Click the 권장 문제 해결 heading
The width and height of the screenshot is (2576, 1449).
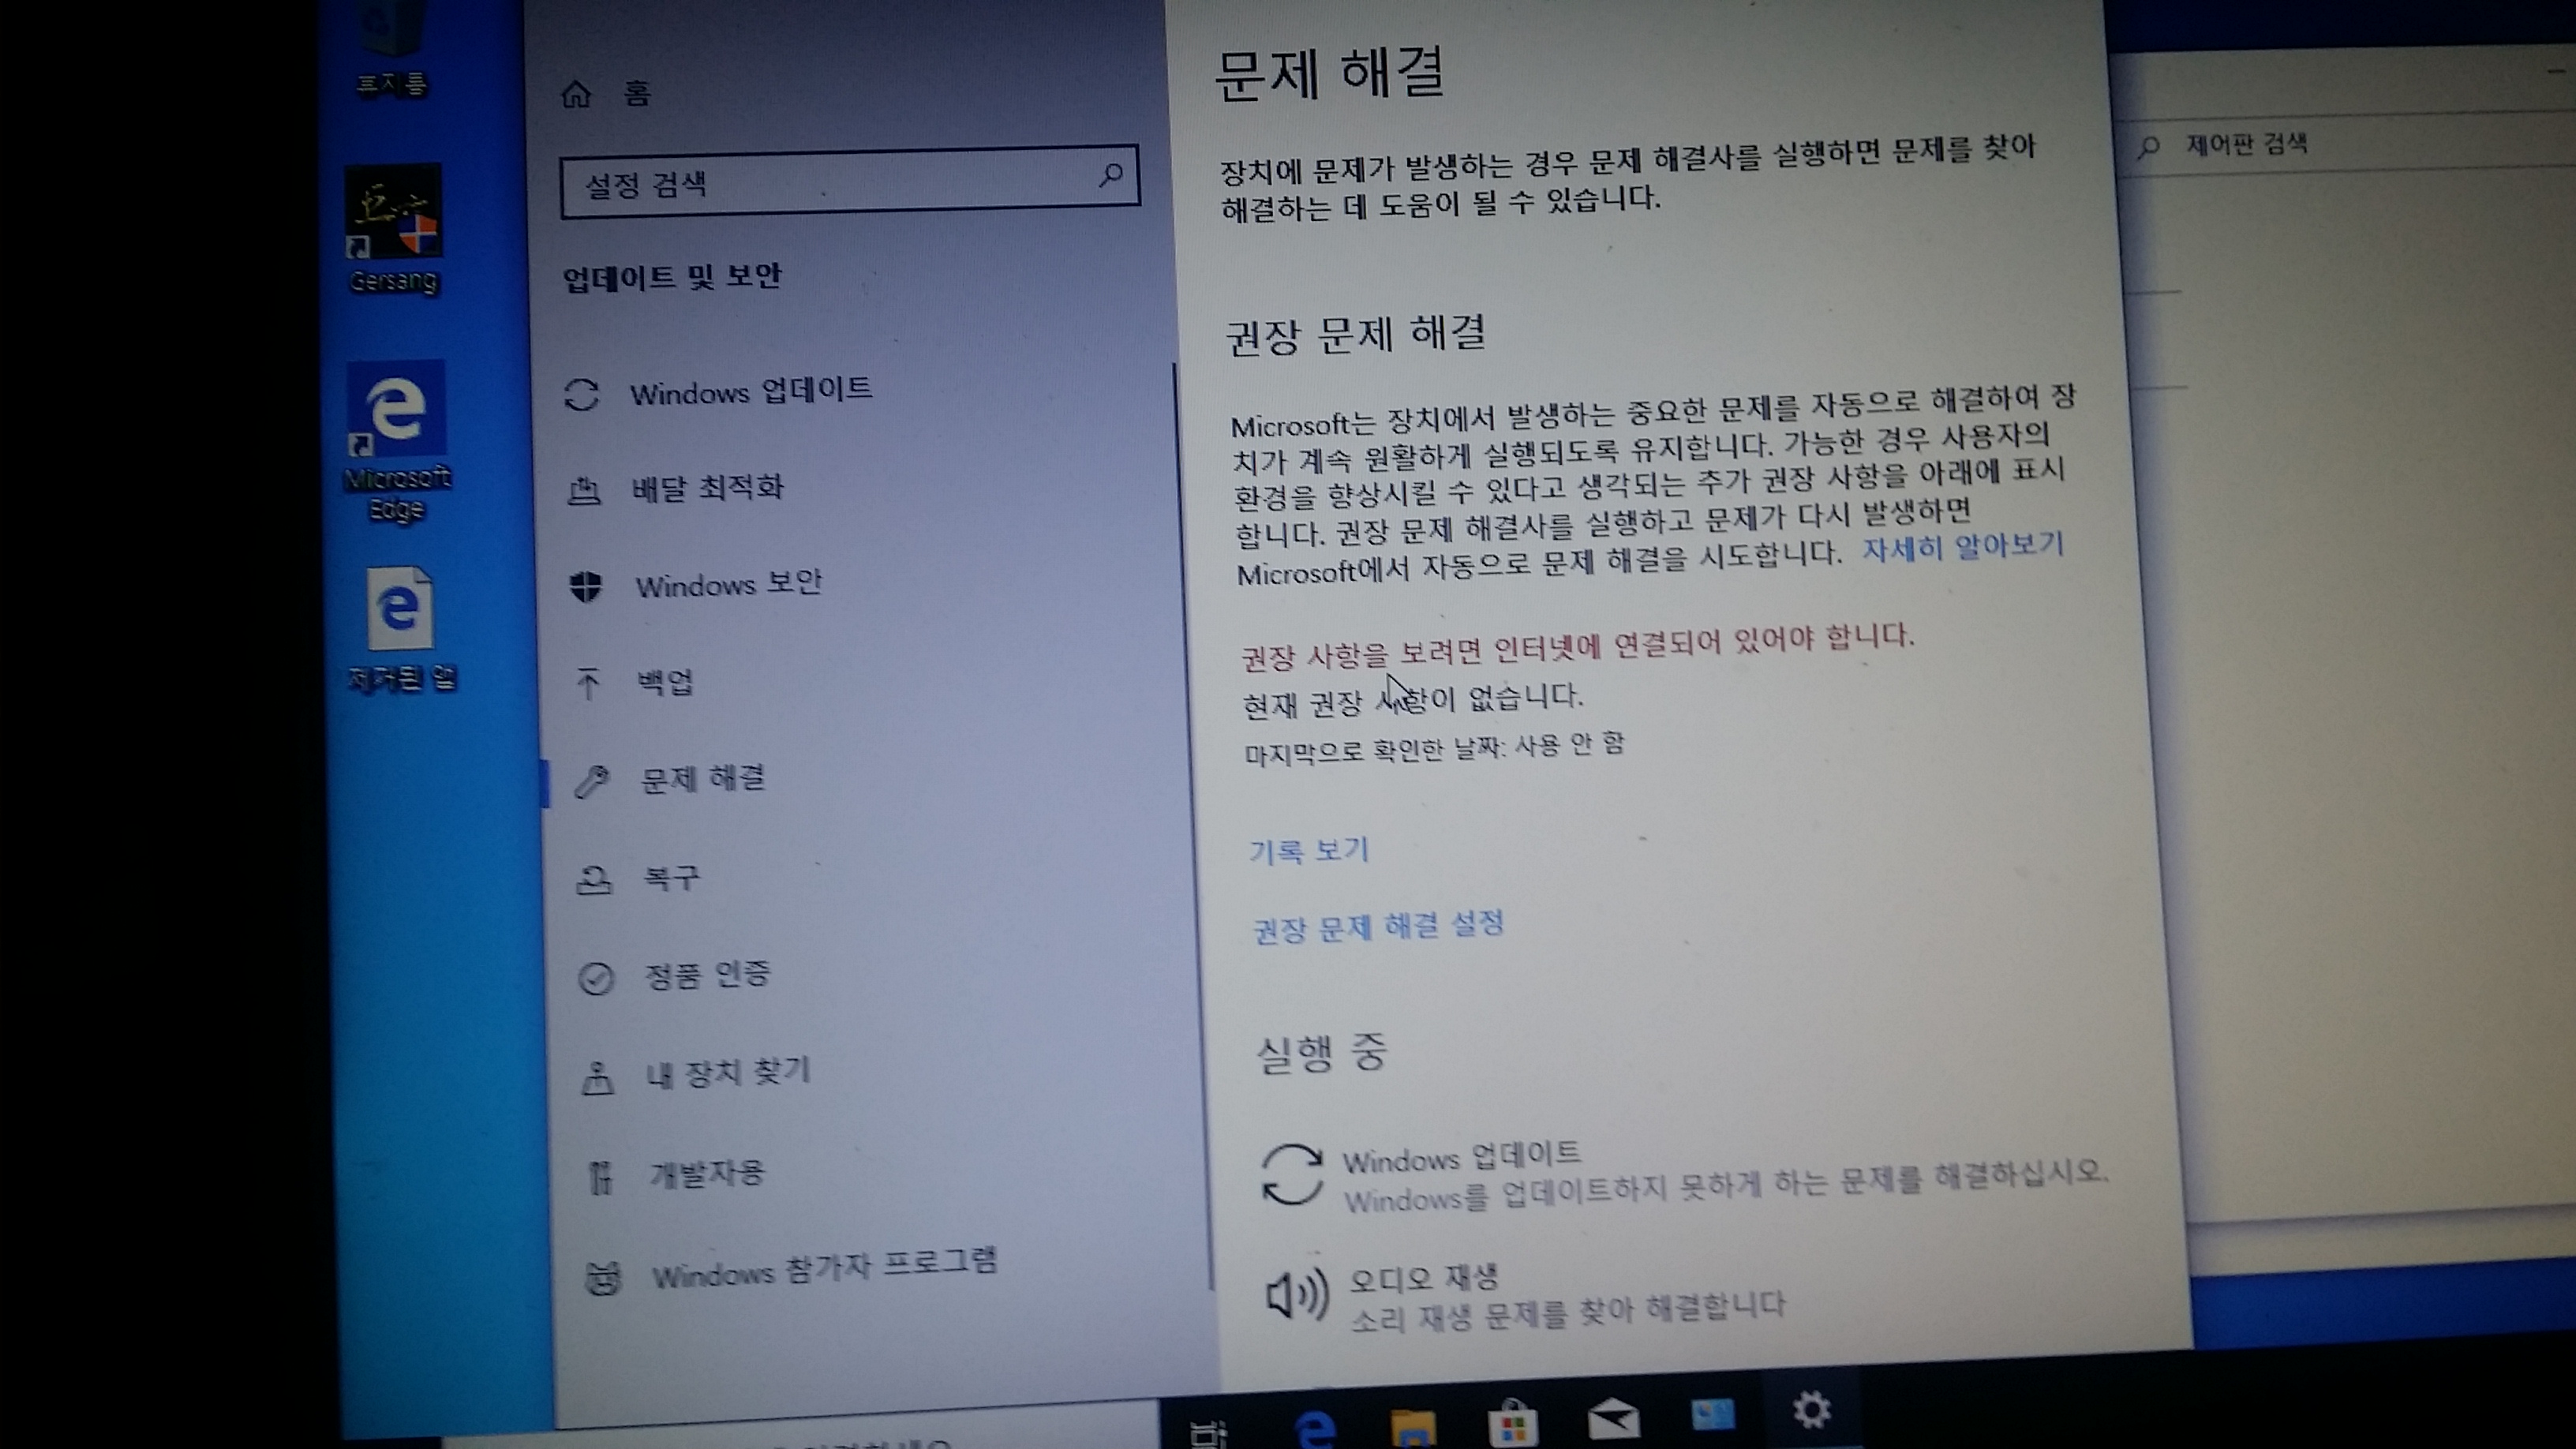pyautogui.click(x=1356, y=334)
